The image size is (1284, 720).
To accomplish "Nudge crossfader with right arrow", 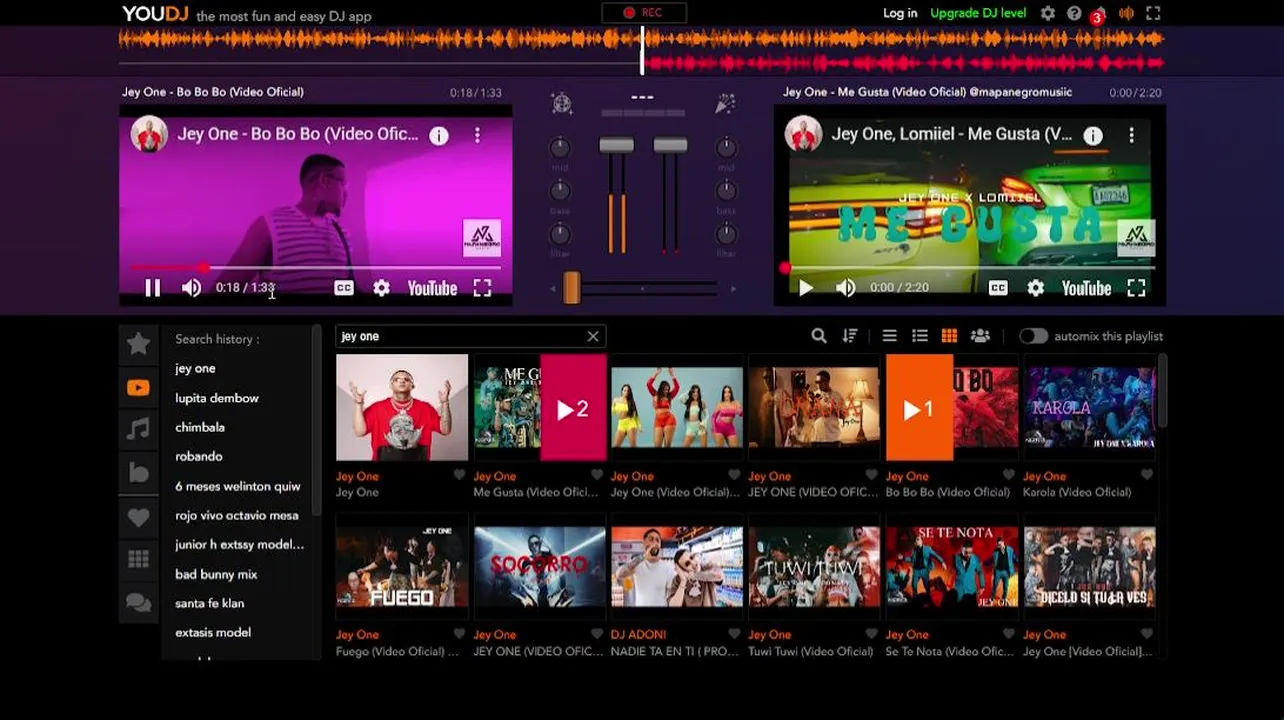I will 733,289.
